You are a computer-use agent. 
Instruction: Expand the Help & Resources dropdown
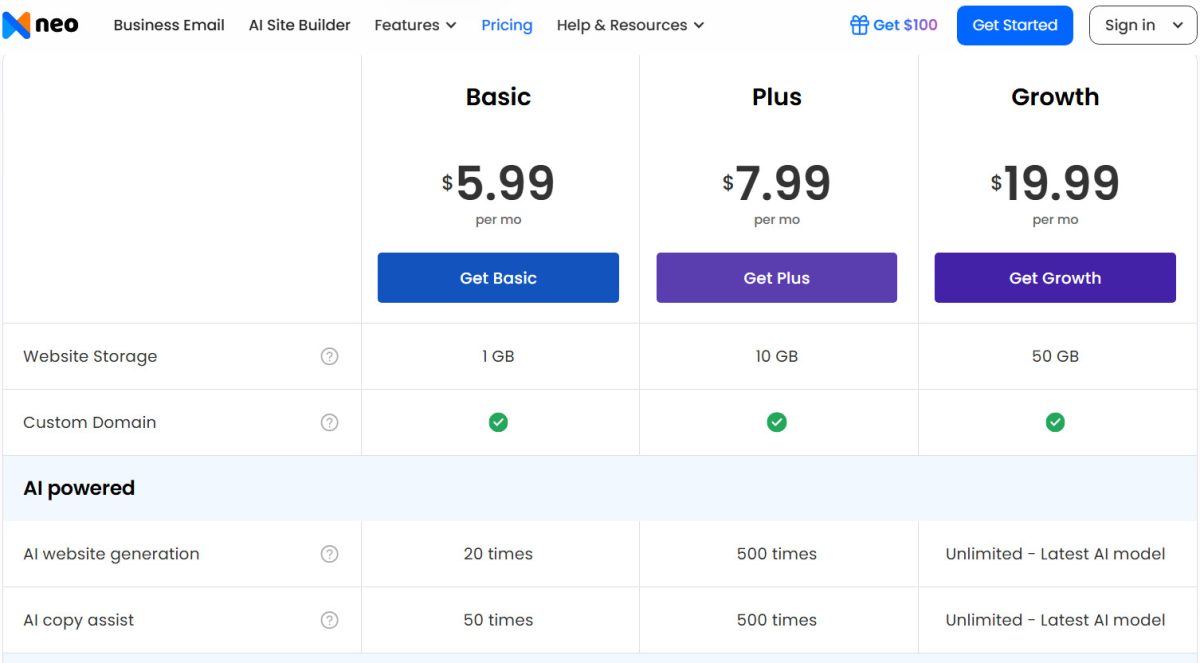pos(630,25)
